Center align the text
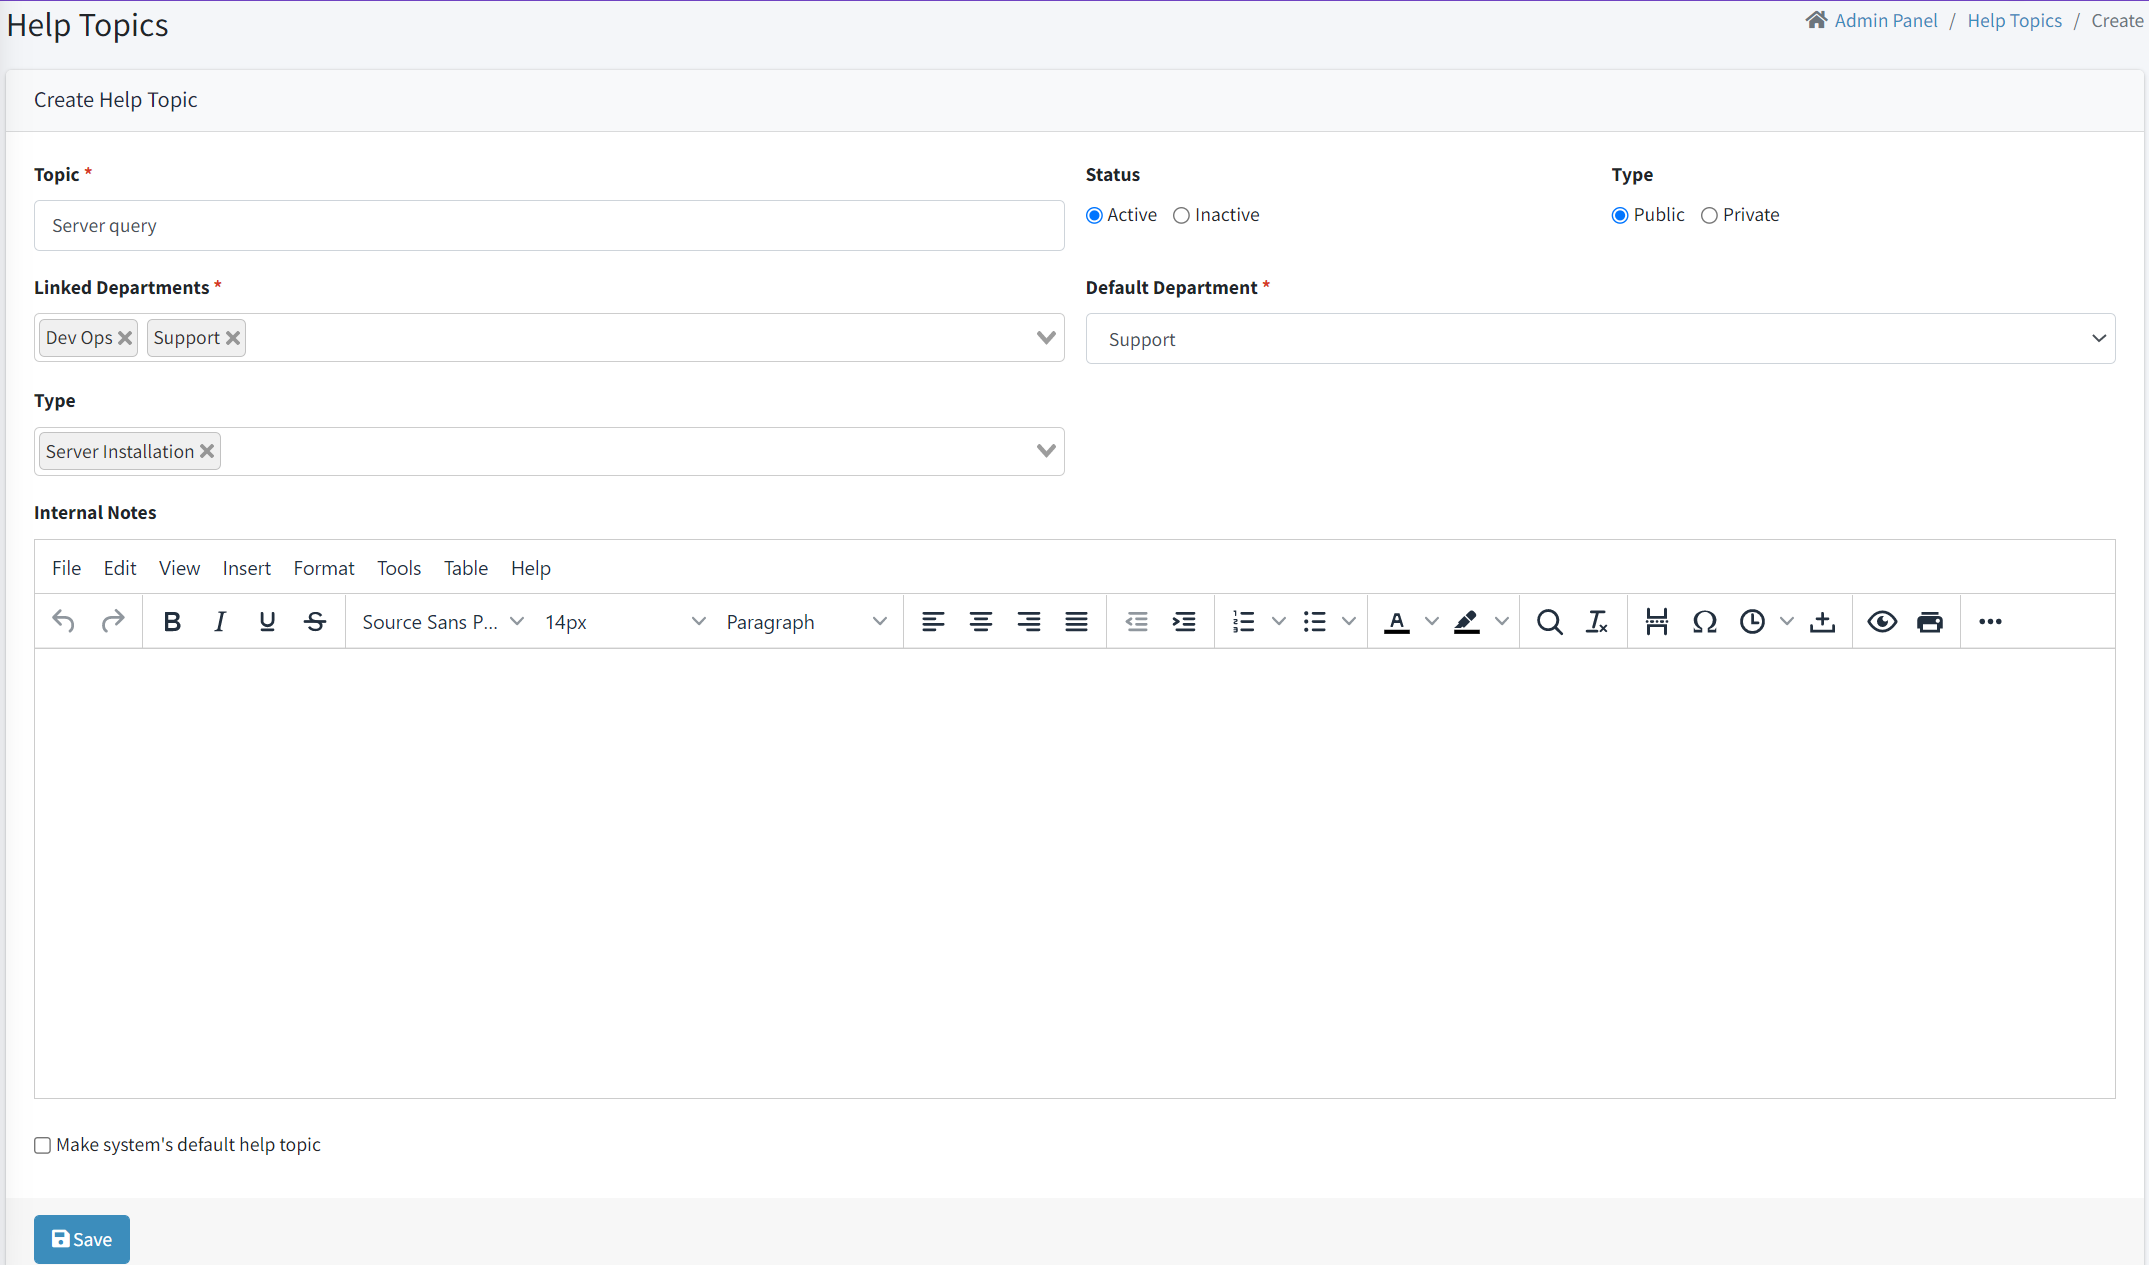 coord(980,622)
